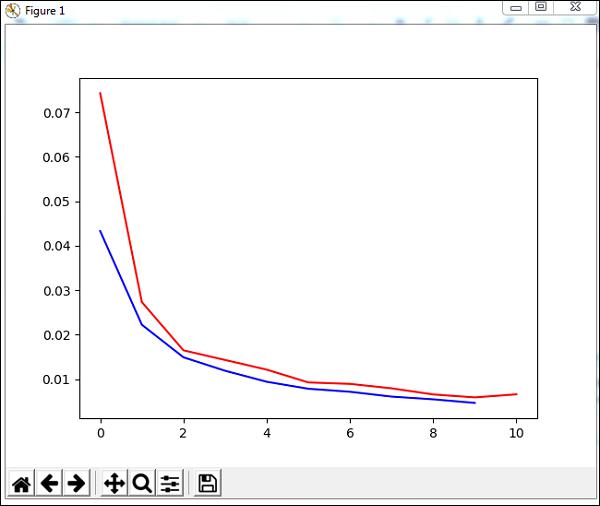Click the 0.03 y-axis label
This screenshot has width=600, height=506.
click(57, 291)
